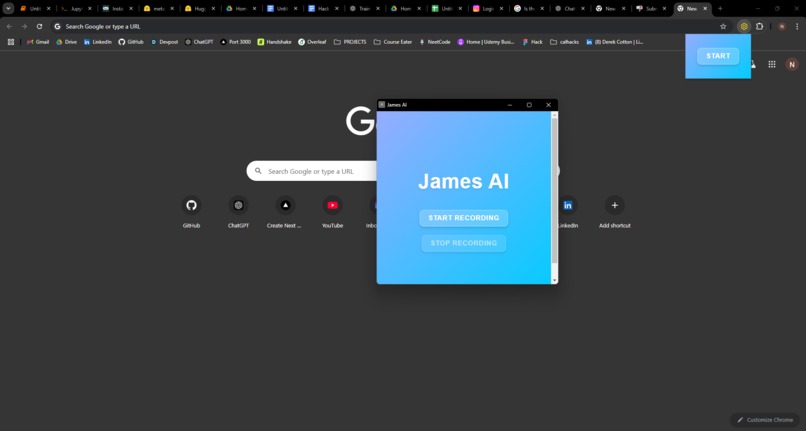The width and height of the screenshot is (806, 431).
Task: Open the bookmarks apps grid icon
Action: (11, 42)
